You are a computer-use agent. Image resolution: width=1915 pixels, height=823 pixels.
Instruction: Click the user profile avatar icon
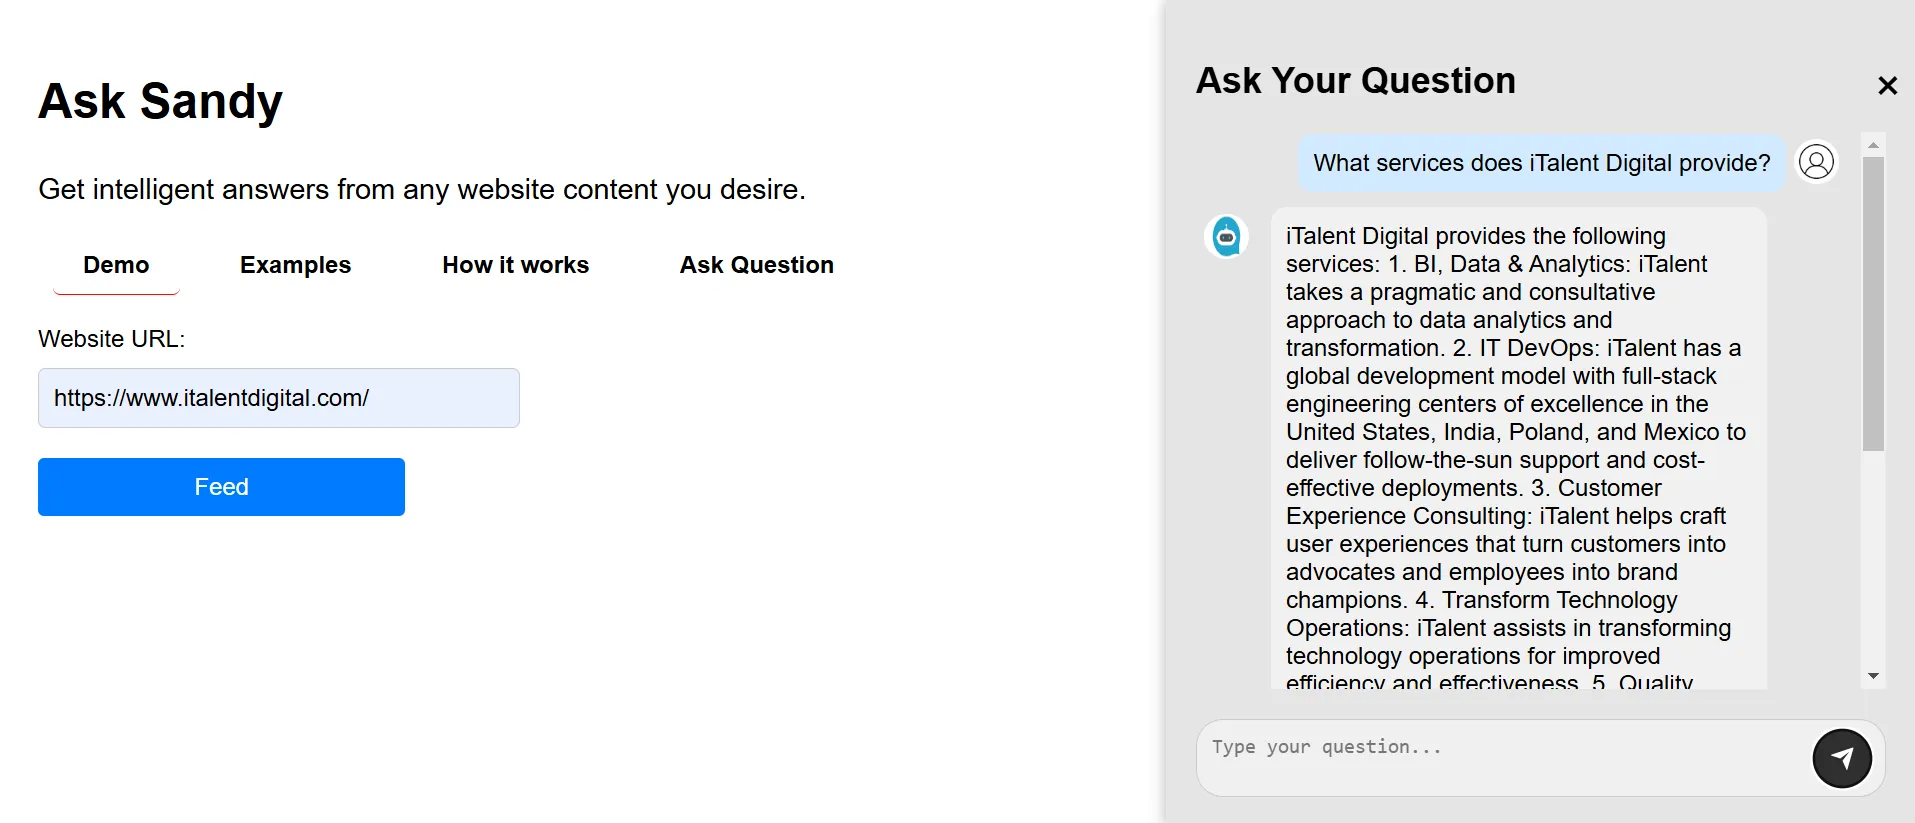pos(1816,162)
